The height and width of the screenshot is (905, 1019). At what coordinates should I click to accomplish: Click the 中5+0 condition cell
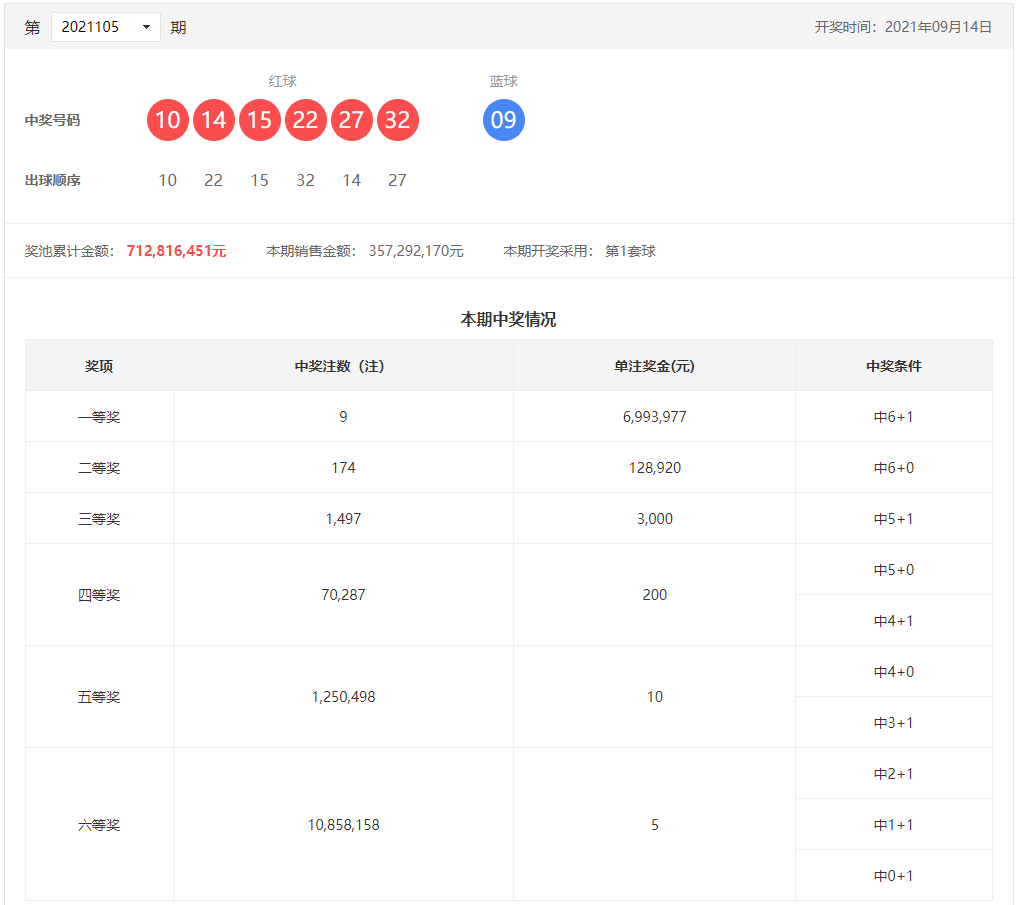[x=893, y=570]
